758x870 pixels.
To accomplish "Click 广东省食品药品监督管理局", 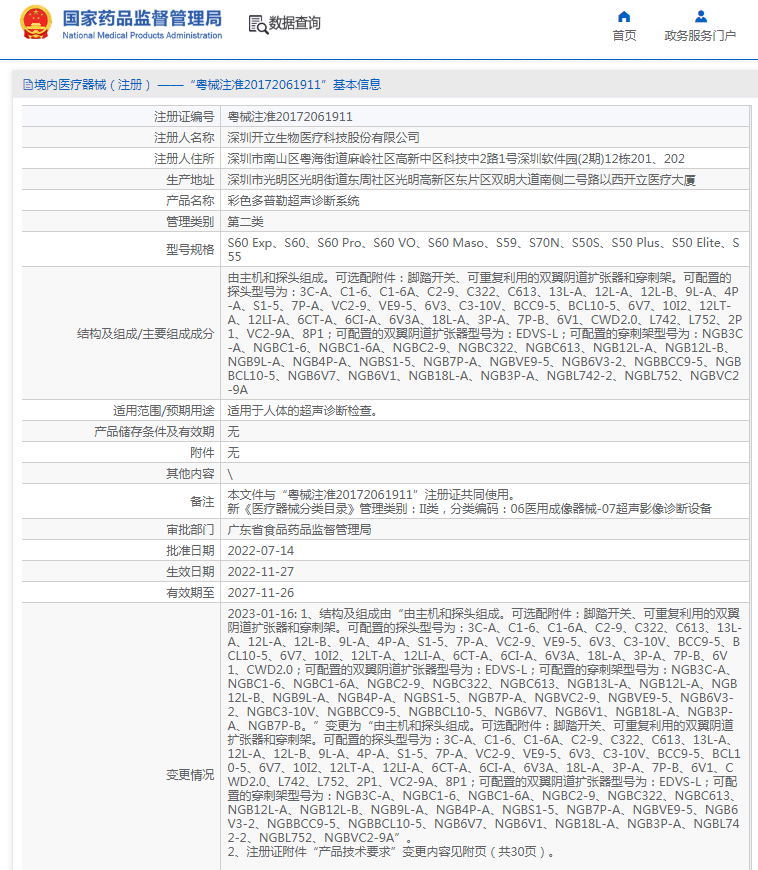I will pos(300,530).
